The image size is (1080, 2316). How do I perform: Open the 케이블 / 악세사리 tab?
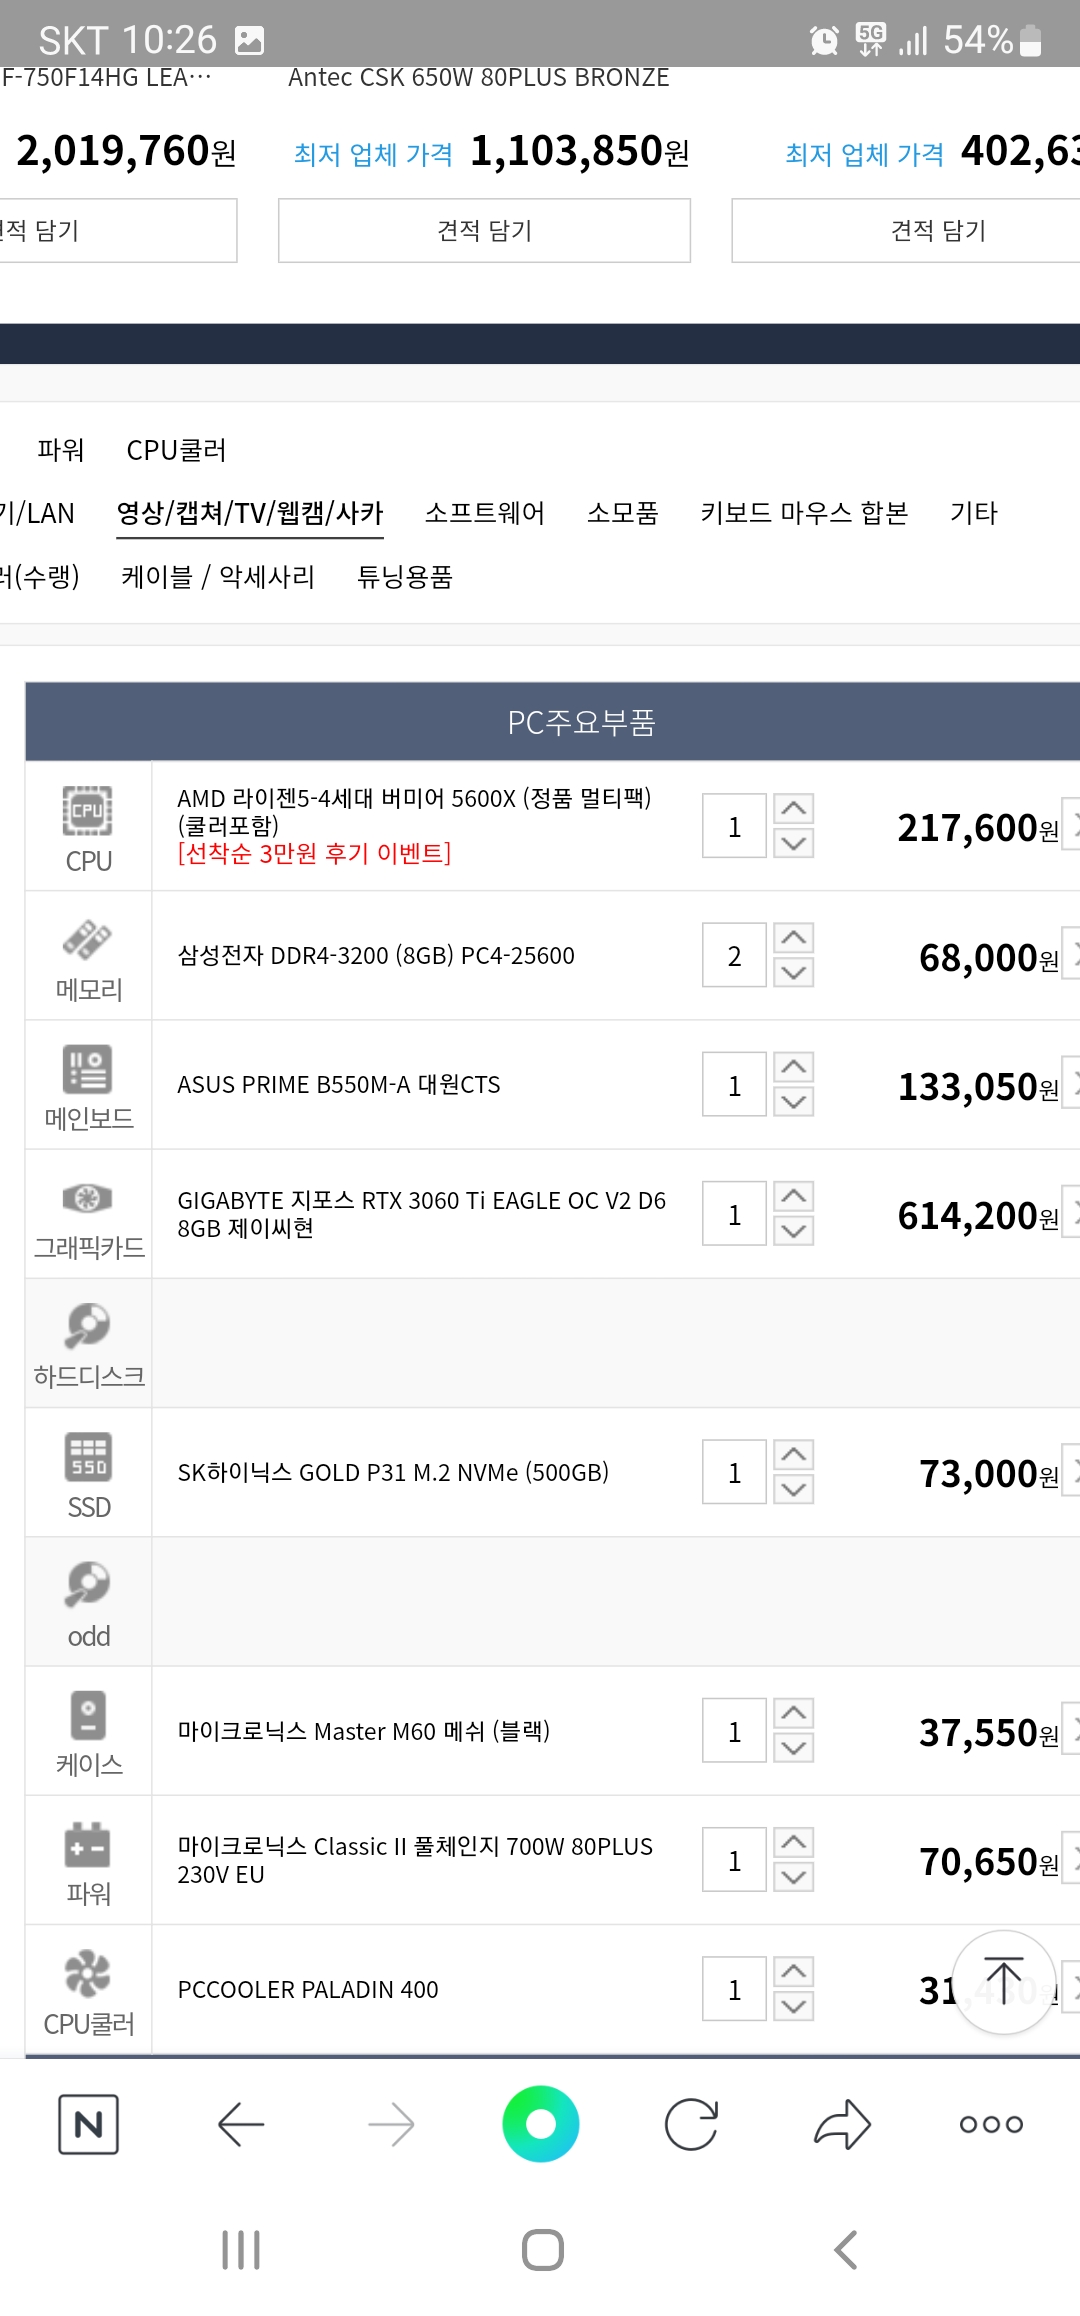pos(218,577)
